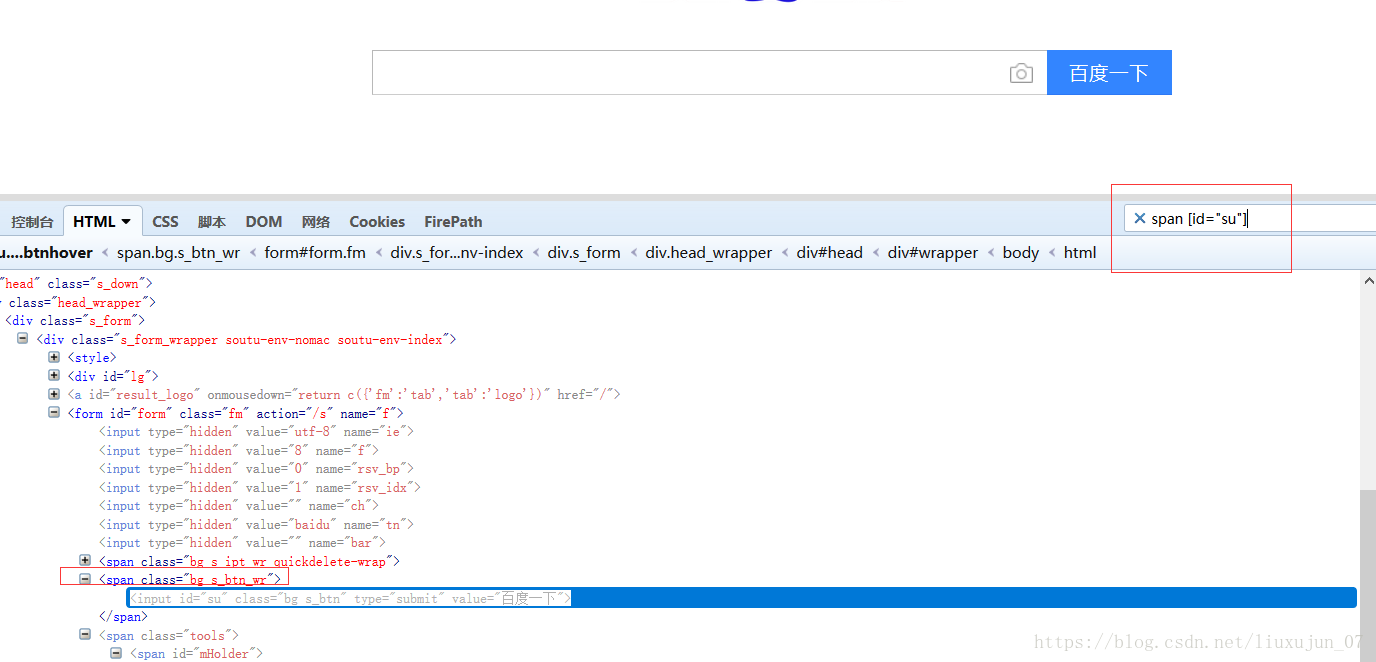The width and height of the screenshot is (1376, 662).
Task: Clear the Firebug search with X icon
Action: (1139, 218)
